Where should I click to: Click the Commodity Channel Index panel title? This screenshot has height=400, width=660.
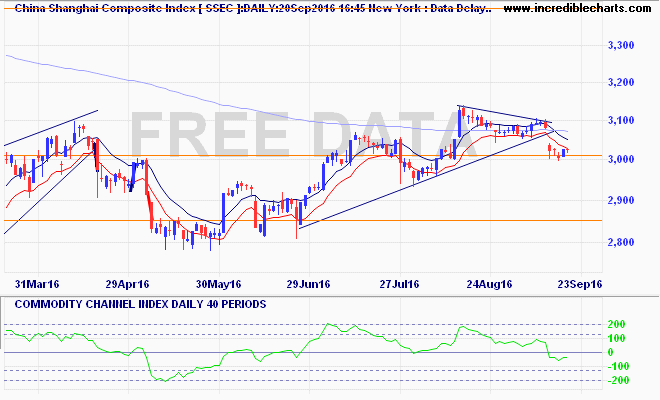(x=136, y=303)
